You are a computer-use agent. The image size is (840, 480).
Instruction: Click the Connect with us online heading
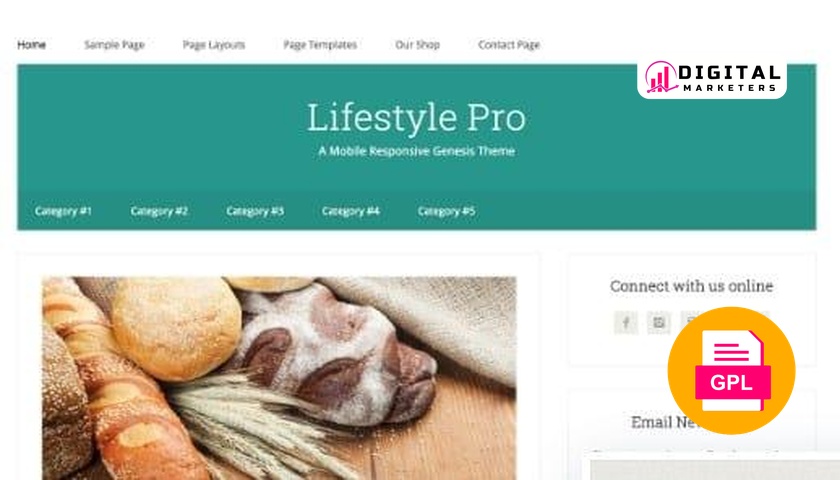point(692,286)
